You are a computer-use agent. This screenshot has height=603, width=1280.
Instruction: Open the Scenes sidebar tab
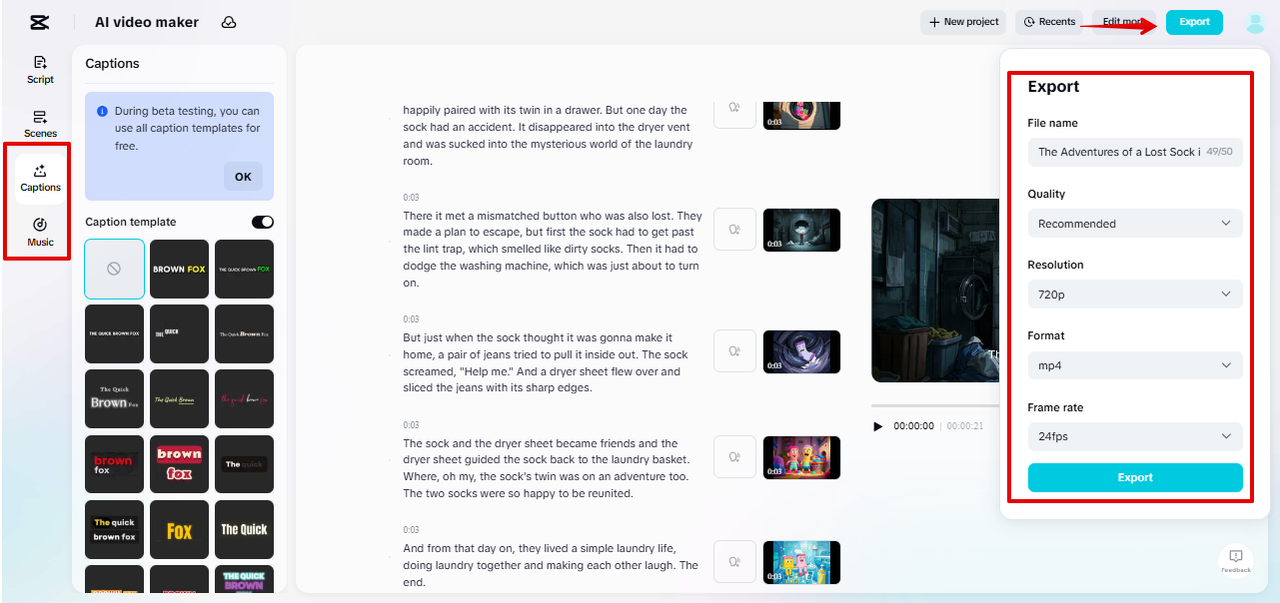(x=41, y=123)
